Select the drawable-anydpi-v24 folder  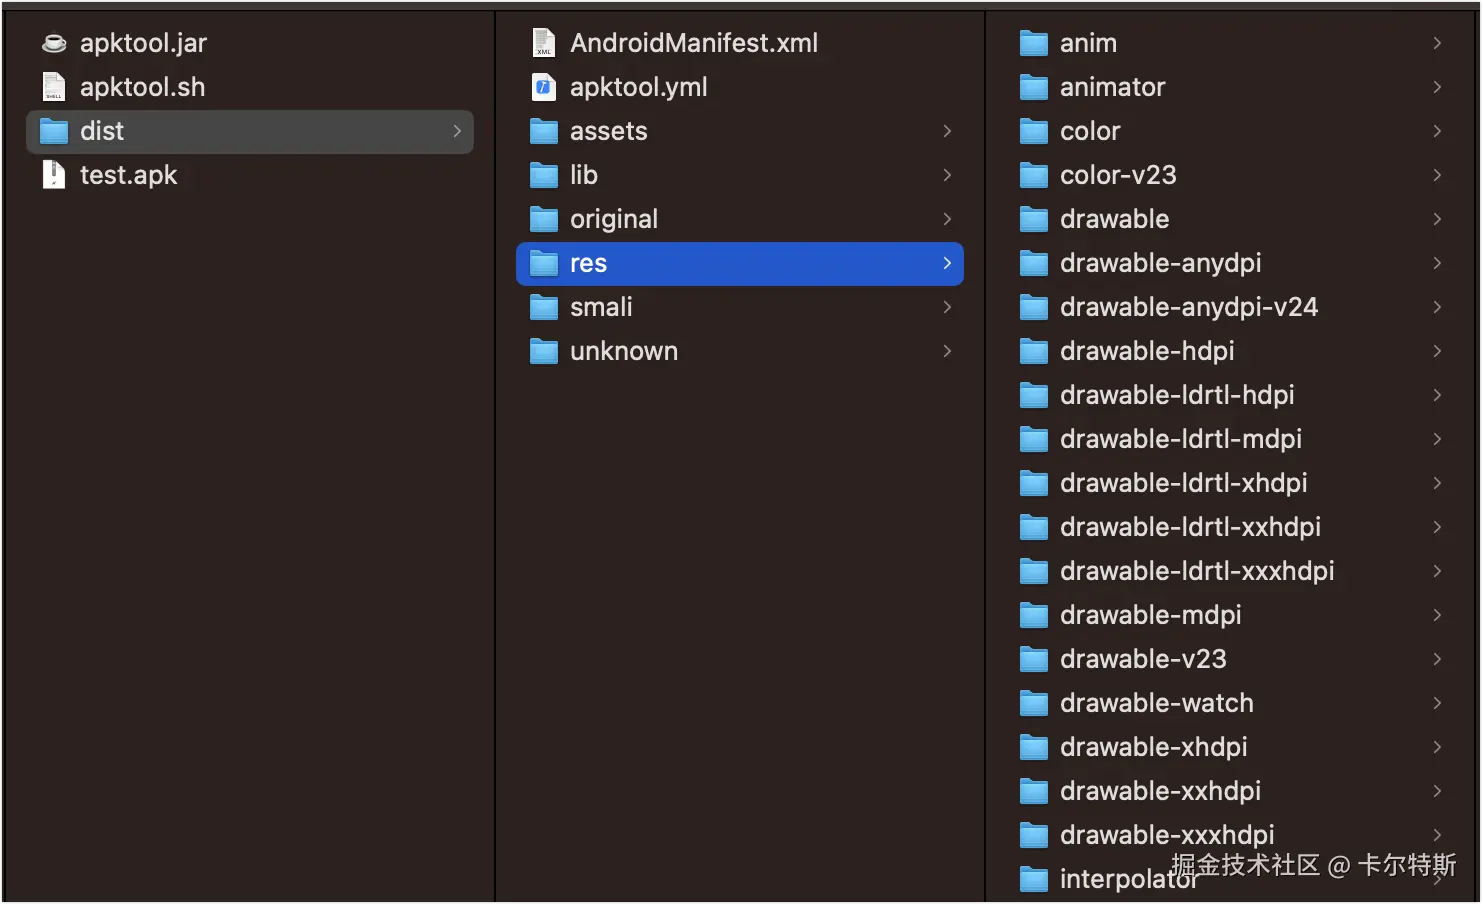pos(1188,307)
